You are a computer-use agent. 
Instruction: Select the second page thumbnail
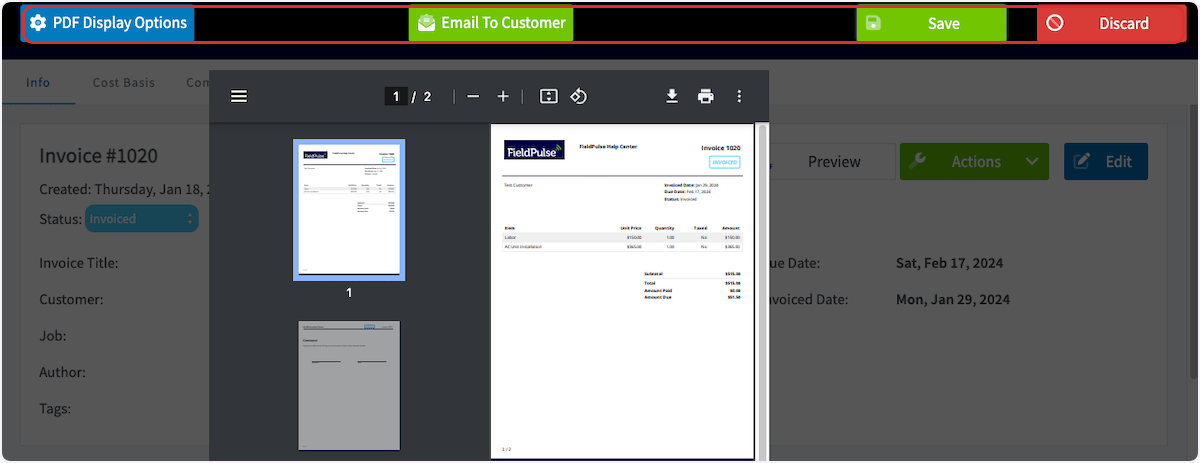(x=349, y=386)
